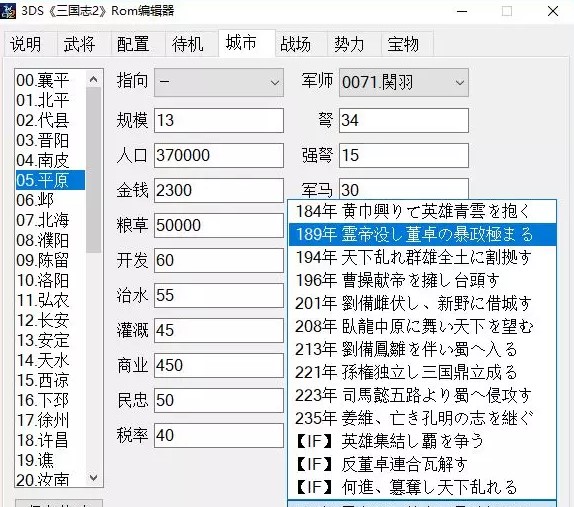Screen dimensions: 574x507
Task: Select 10.洛阳 in the city list
Action: click(x=50, y=280)
